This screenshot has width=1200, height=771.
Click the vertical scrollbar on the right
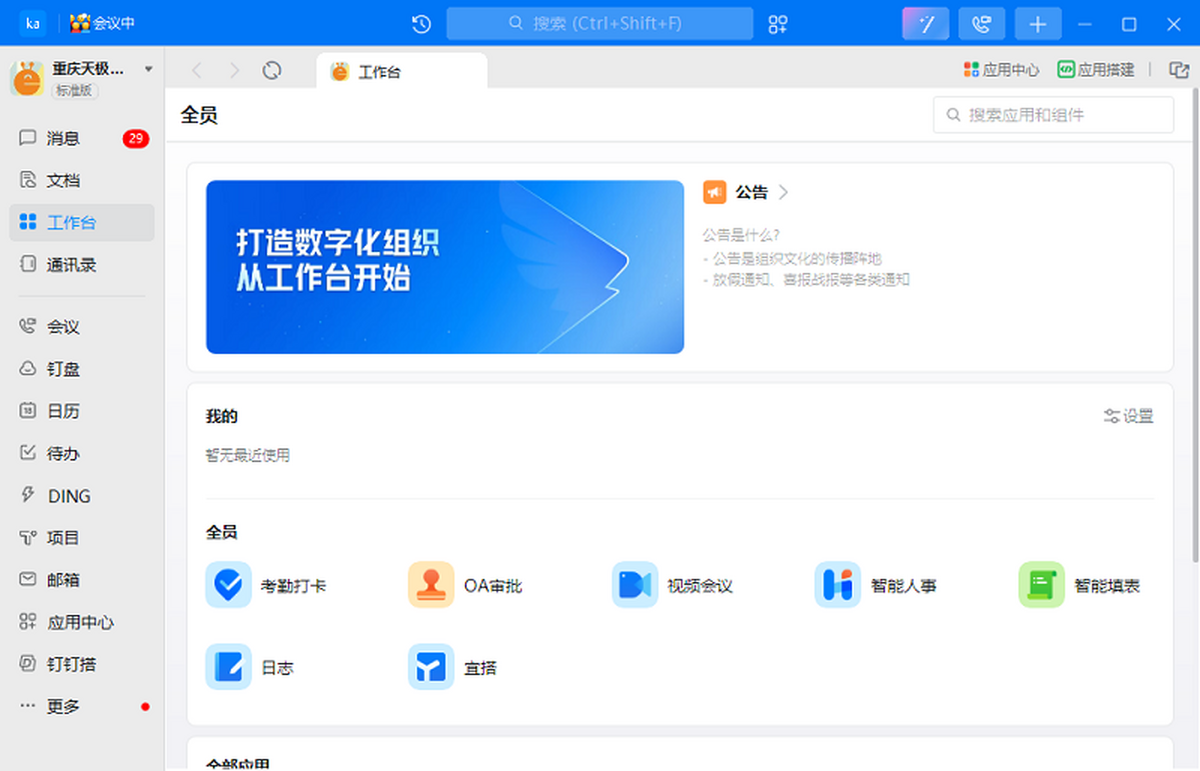click(x=1194, y=320)
